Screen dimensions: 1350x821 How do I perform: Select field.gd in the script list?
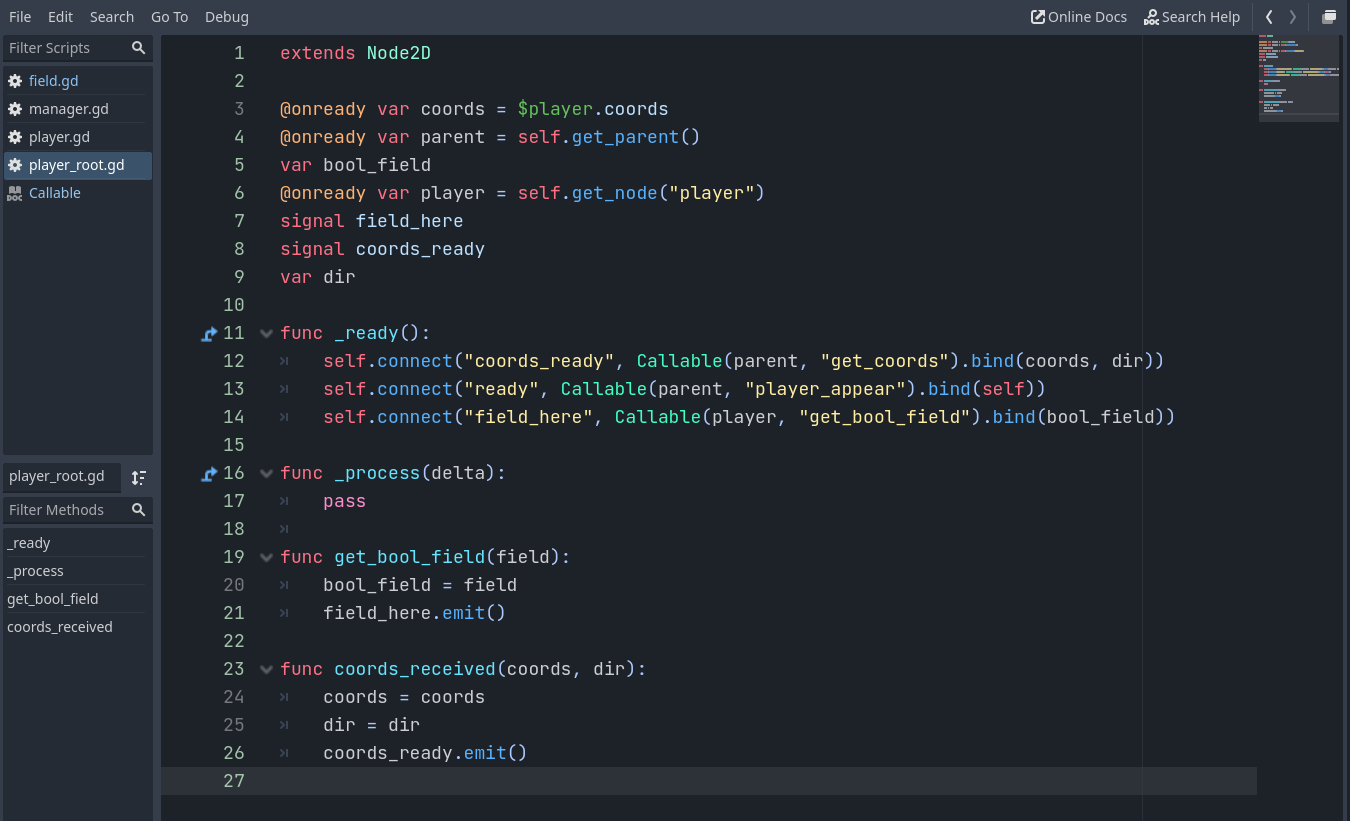pyautogui.click(x=53, y=81)
